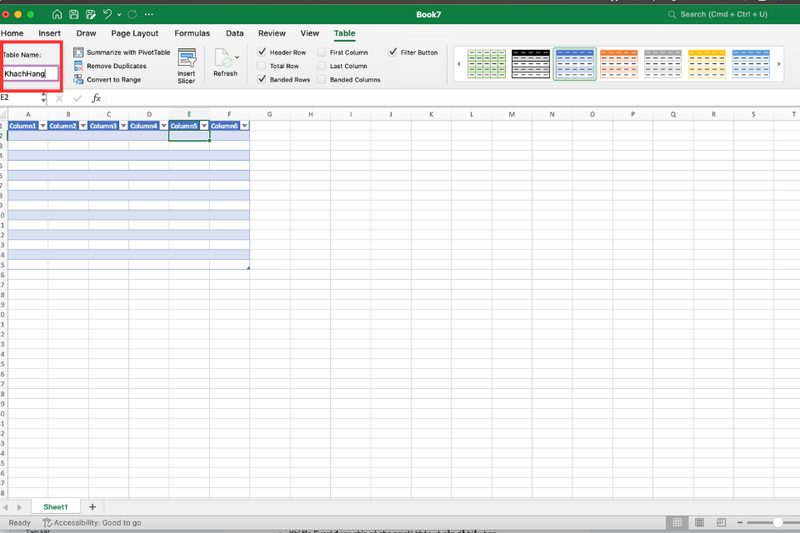Click the Home icon in title bar

[x=57, y=14]
